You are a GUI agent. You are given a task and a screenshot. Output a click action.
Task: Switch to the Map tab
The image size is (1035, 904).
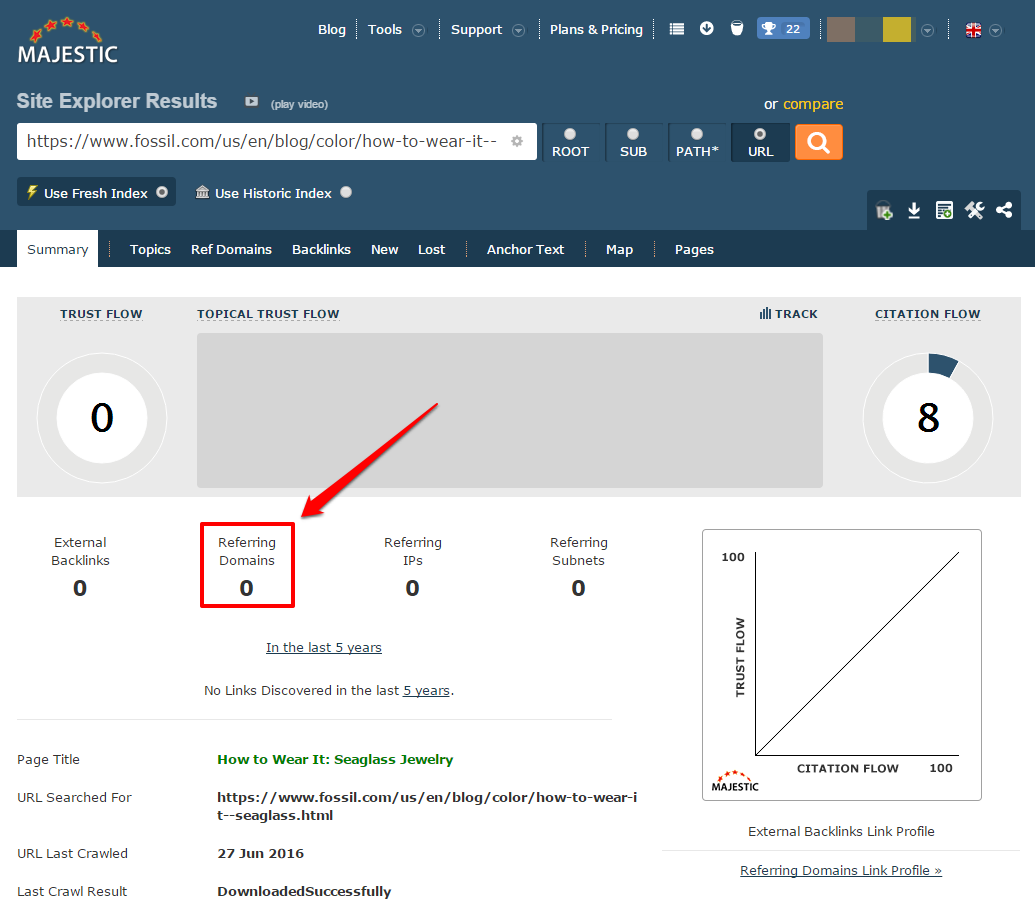[x=619, y=249]
